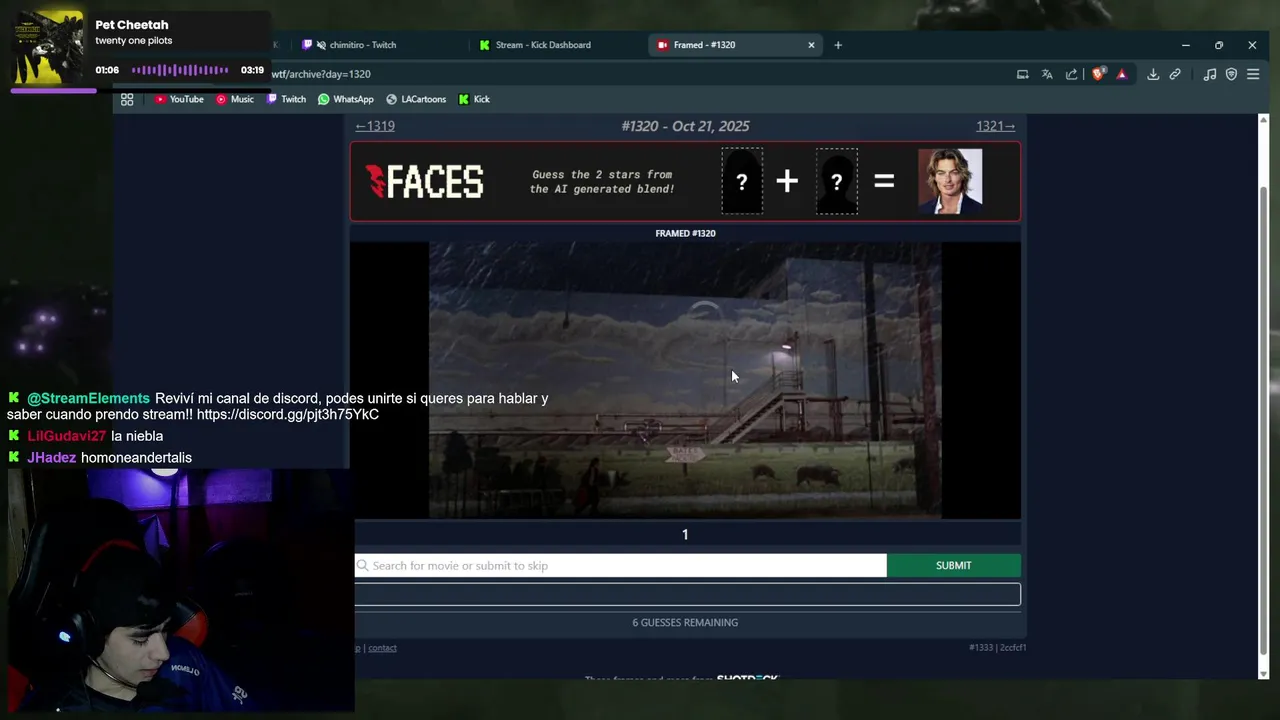1280x720 pixels.
Task: Click the search magnifier icon in movie field
Action: (x=363, y=566)
